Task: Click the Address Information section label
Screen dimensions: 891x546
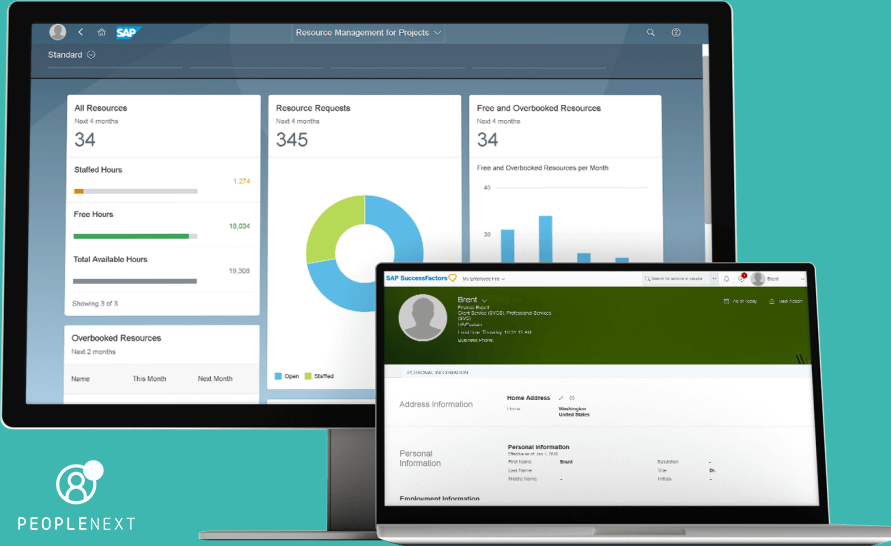Action: point(436,404)
